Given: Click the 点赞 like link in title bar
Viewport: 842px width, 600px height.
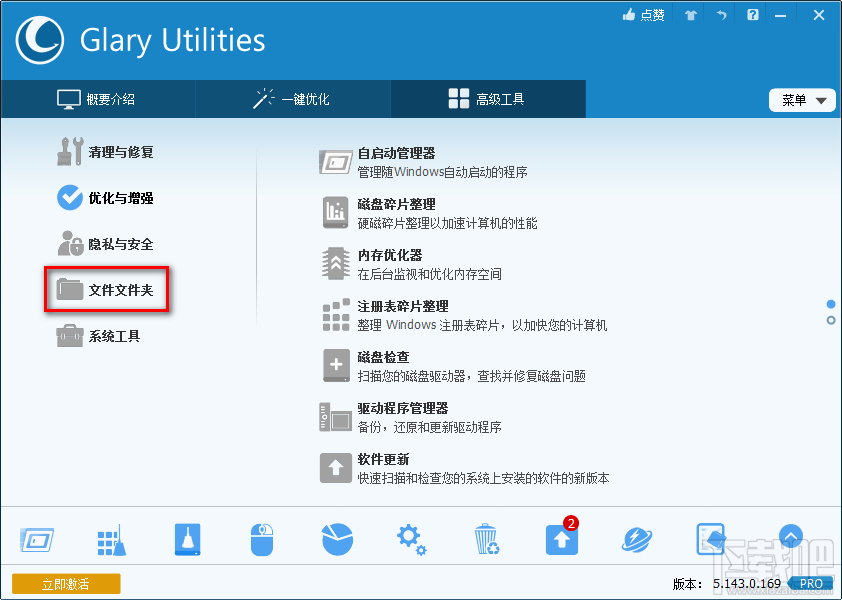Looking at the screenshot, I should click(643, 15).
